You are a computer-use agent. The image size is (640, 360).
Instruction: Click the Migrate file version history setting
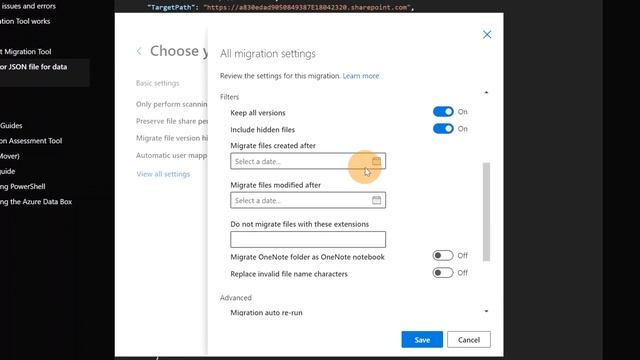(x=171, y=138)
